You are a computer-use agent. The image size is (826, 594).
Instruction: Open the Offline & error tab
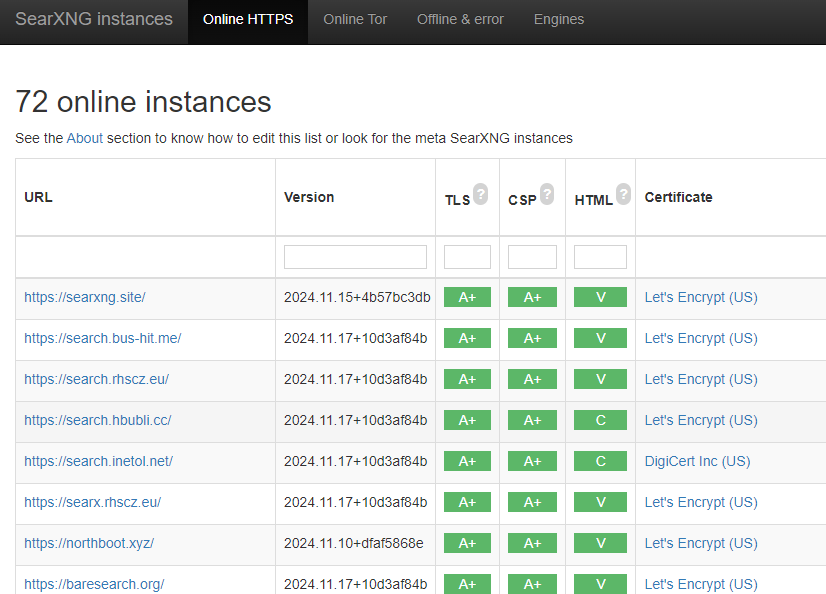click(460, 19)
